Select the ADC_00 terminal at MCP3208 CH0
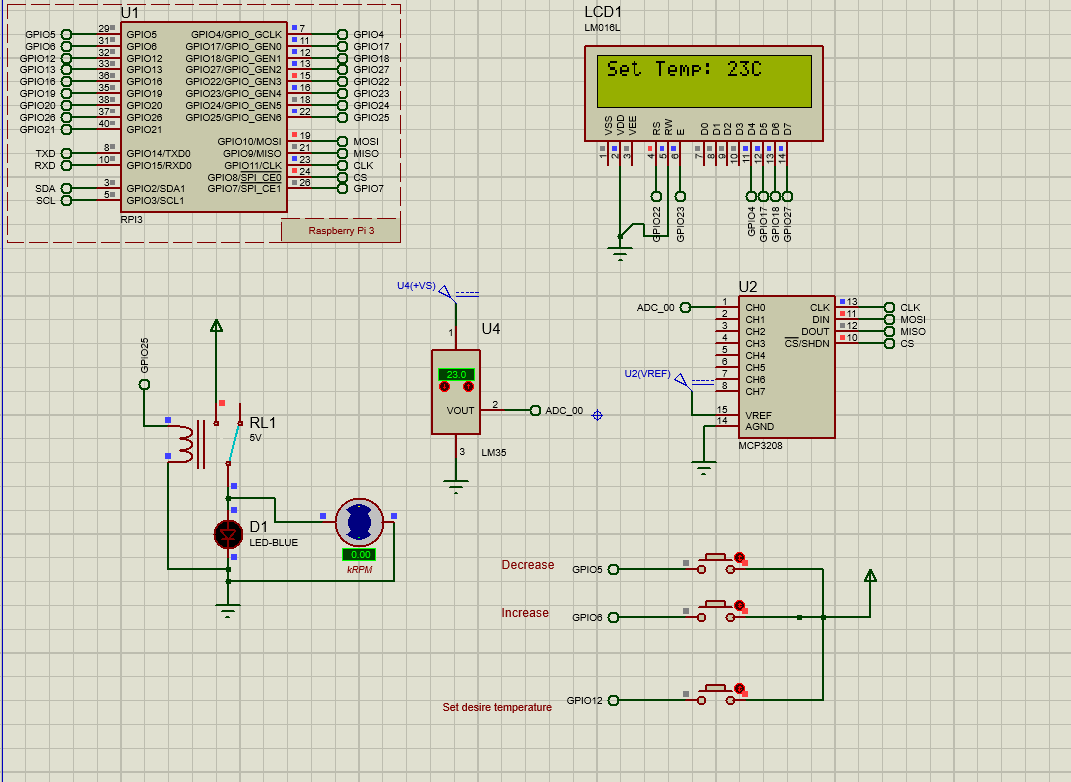1071x782 pixels. coord(685,307)
